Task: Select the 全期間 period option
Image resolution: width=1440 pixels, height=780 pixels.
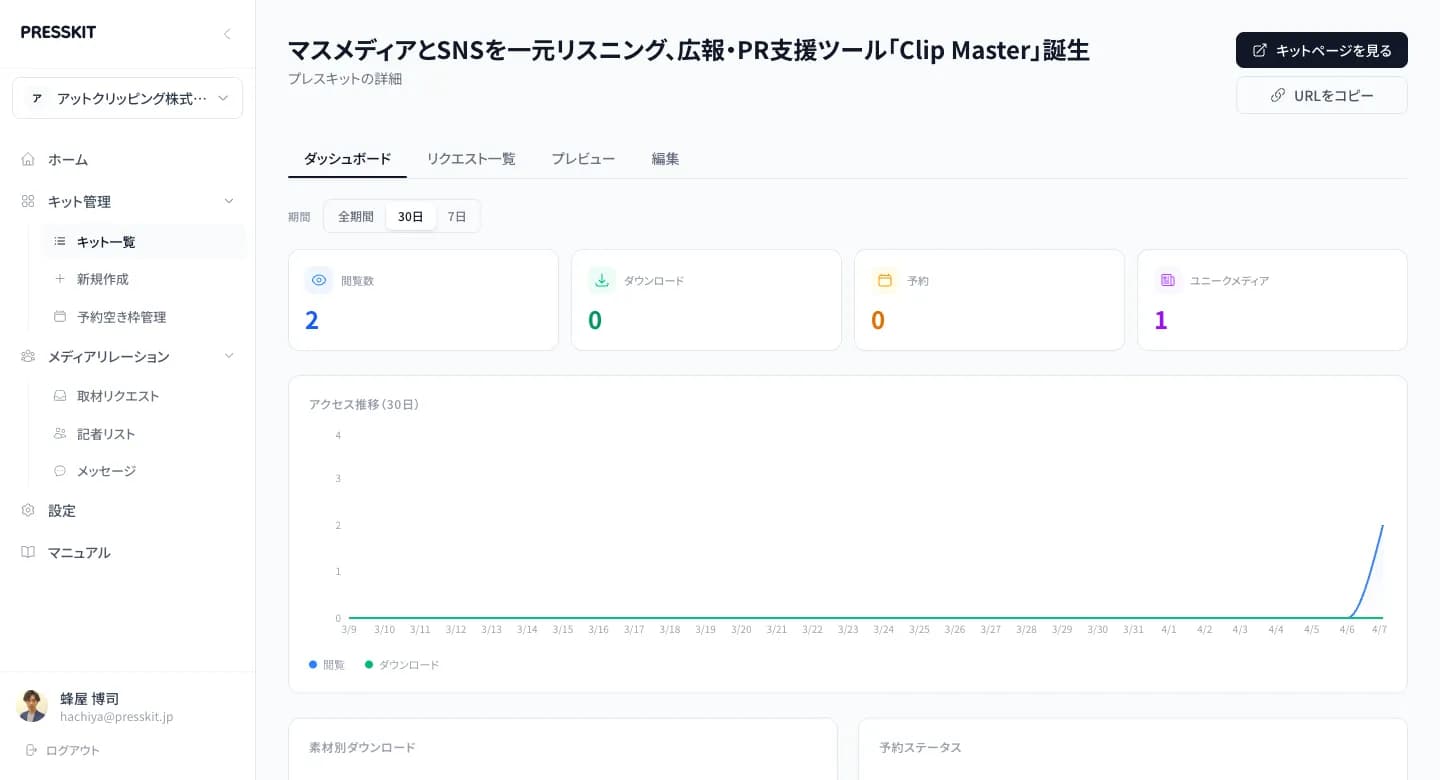Action: coord(356,216)
